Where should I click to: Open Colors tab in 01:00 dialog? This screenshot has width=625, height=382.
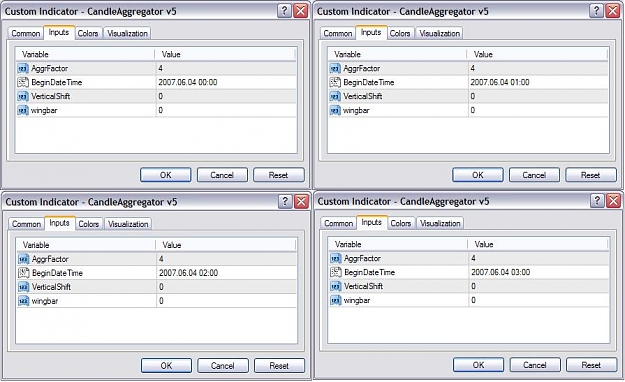pyautogui.click(x=400, y=33)
